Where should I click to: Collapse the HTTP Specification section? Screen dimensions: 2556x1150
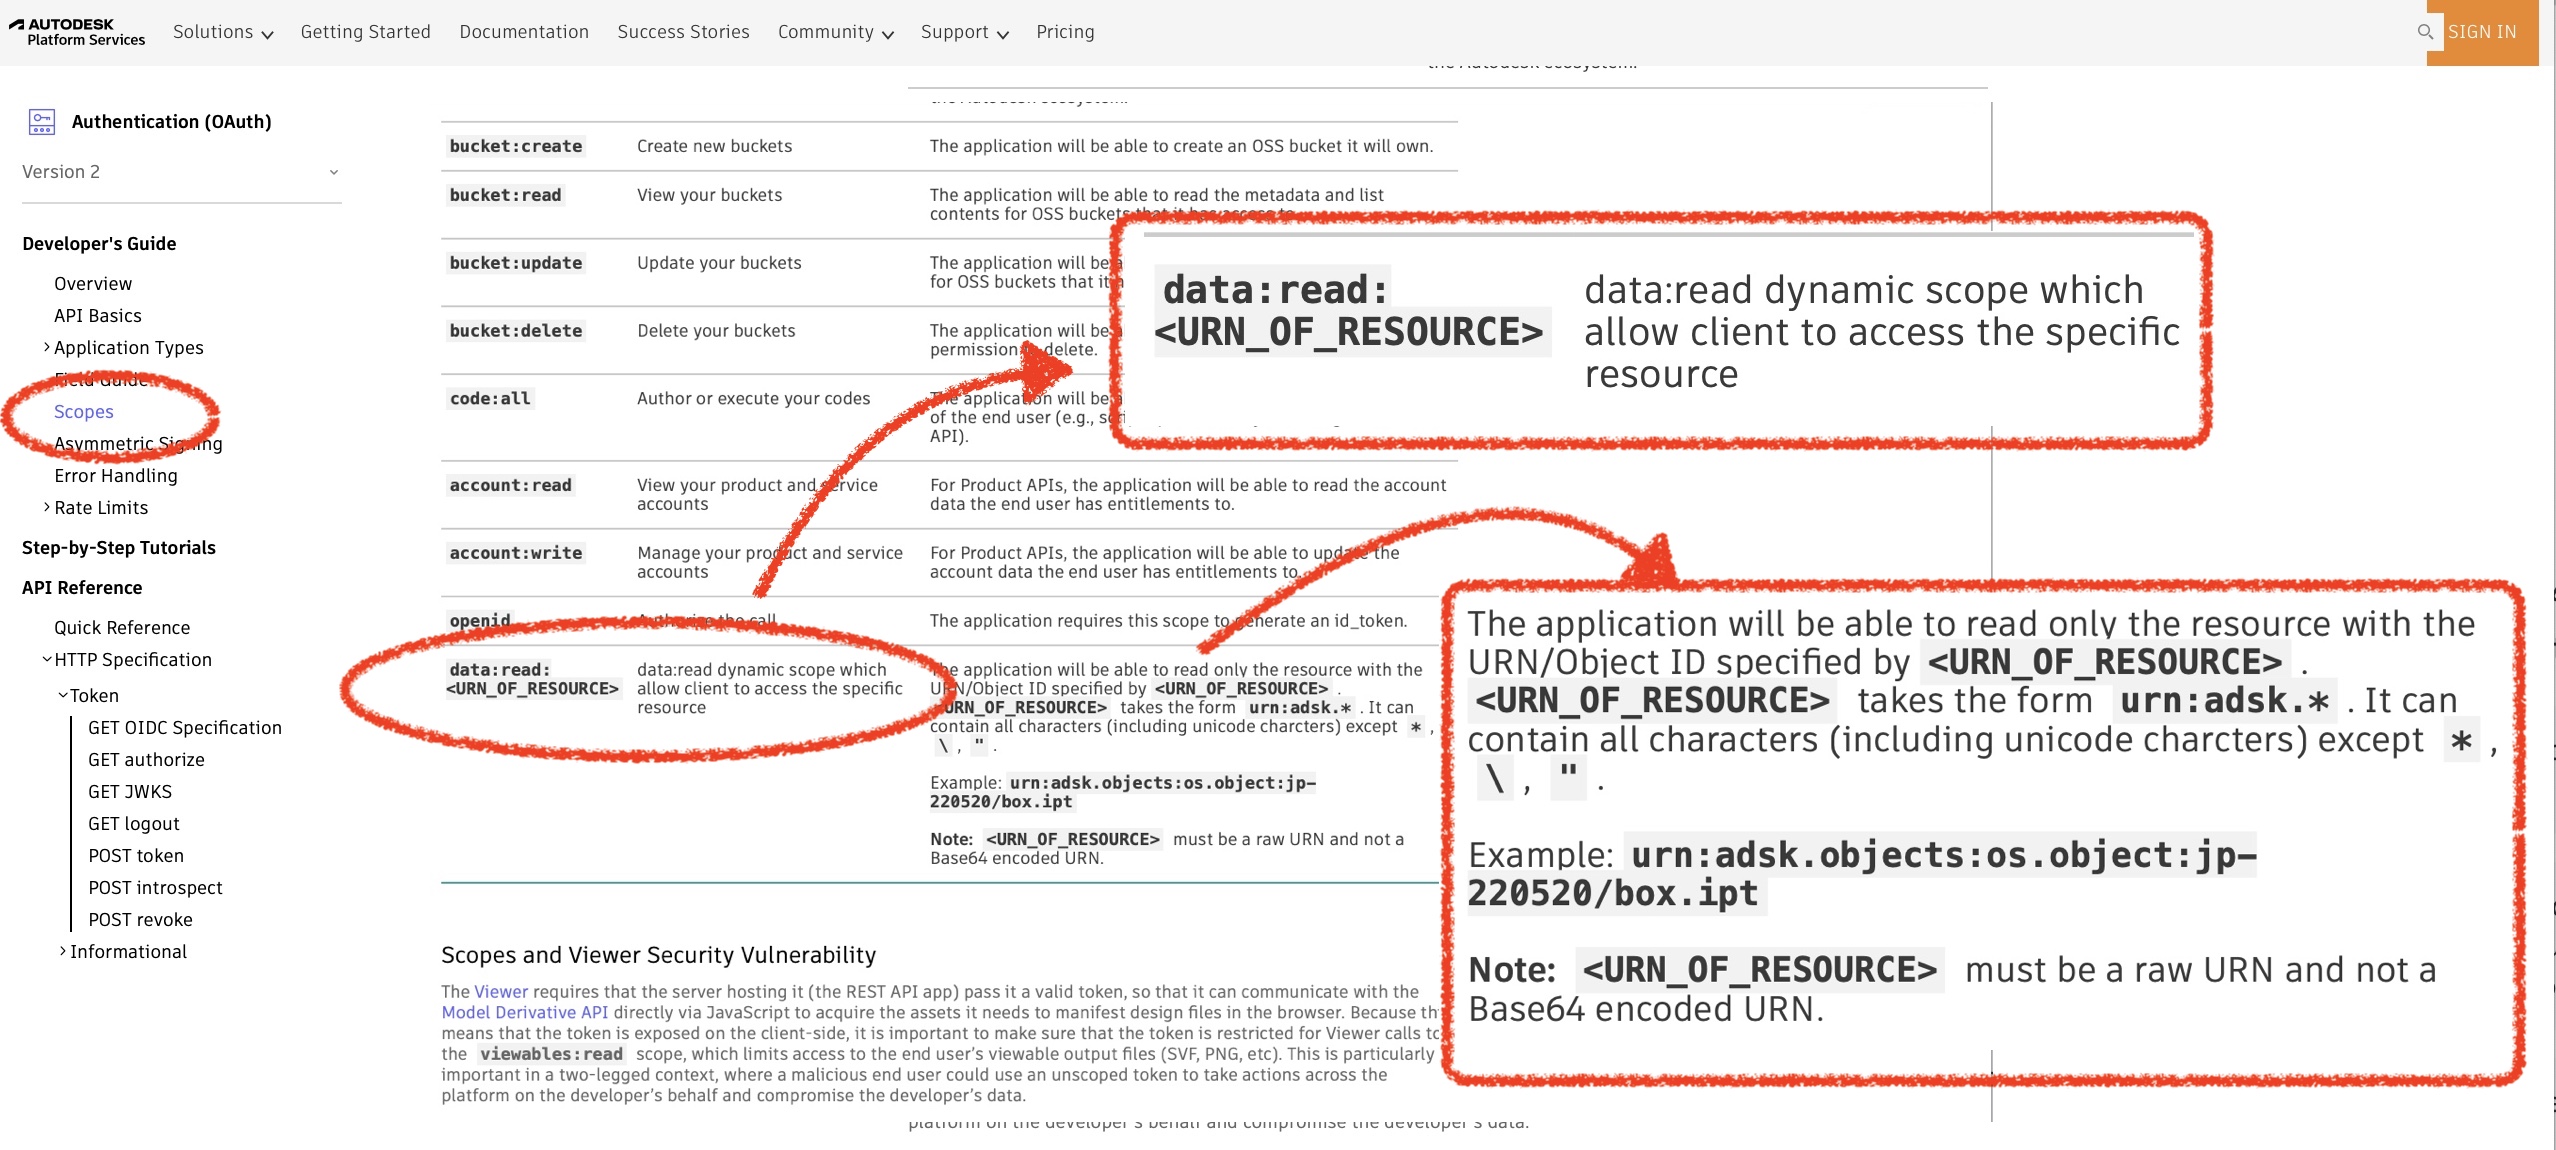click(x=47, y=659)
